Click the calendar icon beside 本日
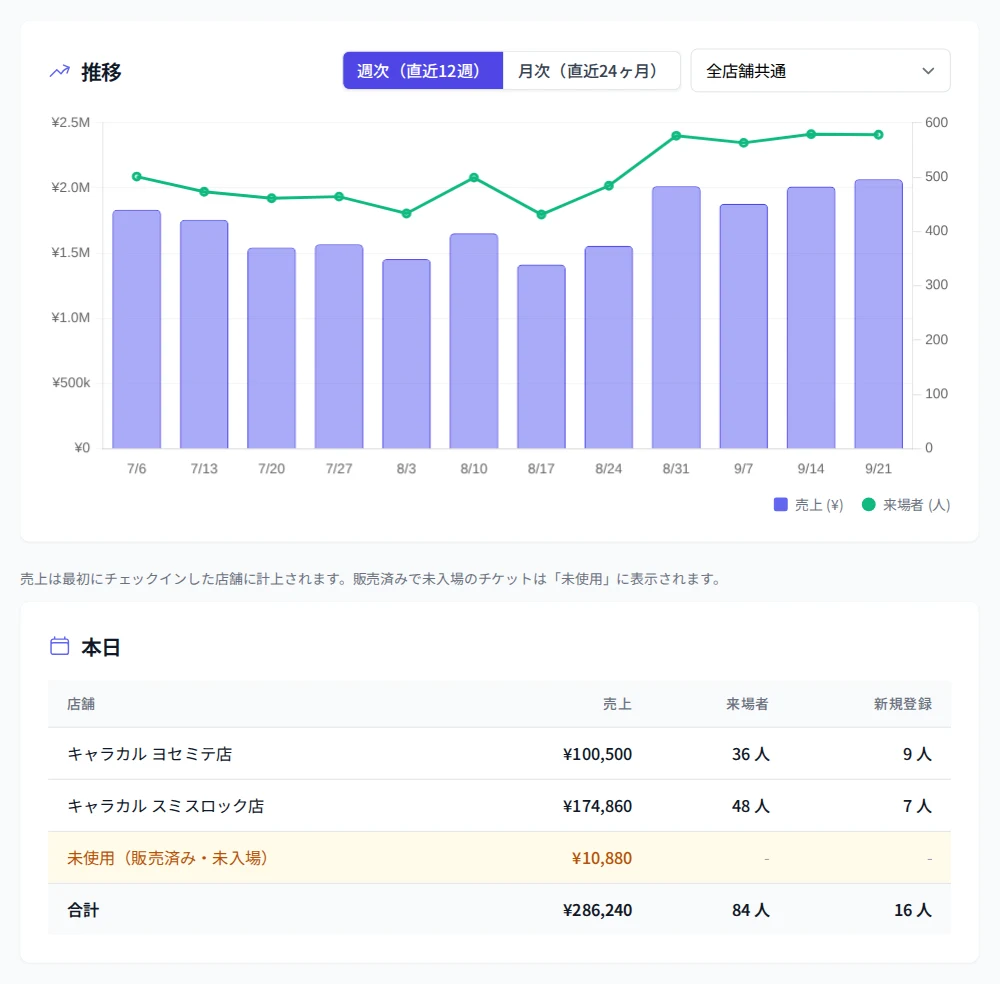1000x984 pixels. [60, 646]
